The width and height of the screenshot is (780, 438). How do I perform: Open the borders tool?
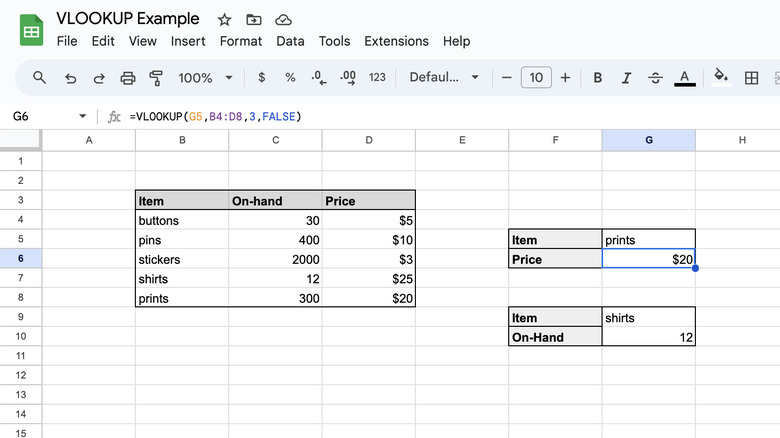[x=751, y=77]
